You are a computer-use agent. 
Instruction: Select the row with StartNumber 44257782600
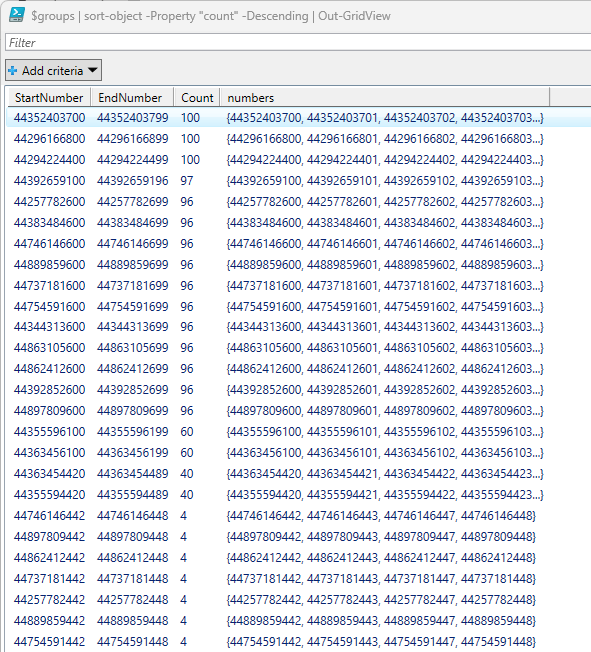pyautogui.click(x=299, y=202)
